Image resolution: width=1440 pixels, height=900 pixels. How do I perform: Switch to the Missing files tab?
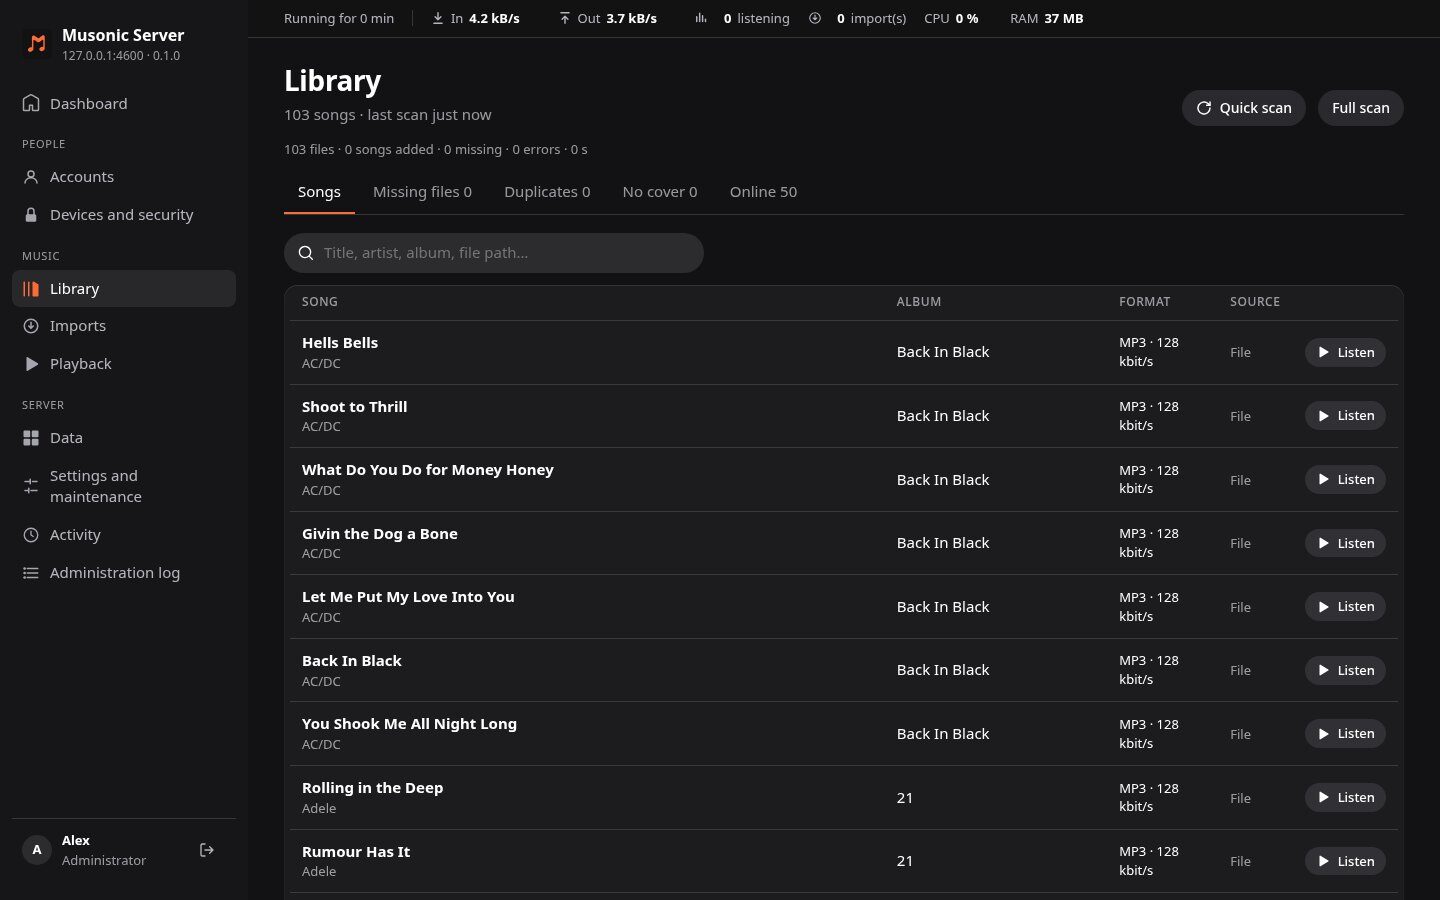(422, 192)
